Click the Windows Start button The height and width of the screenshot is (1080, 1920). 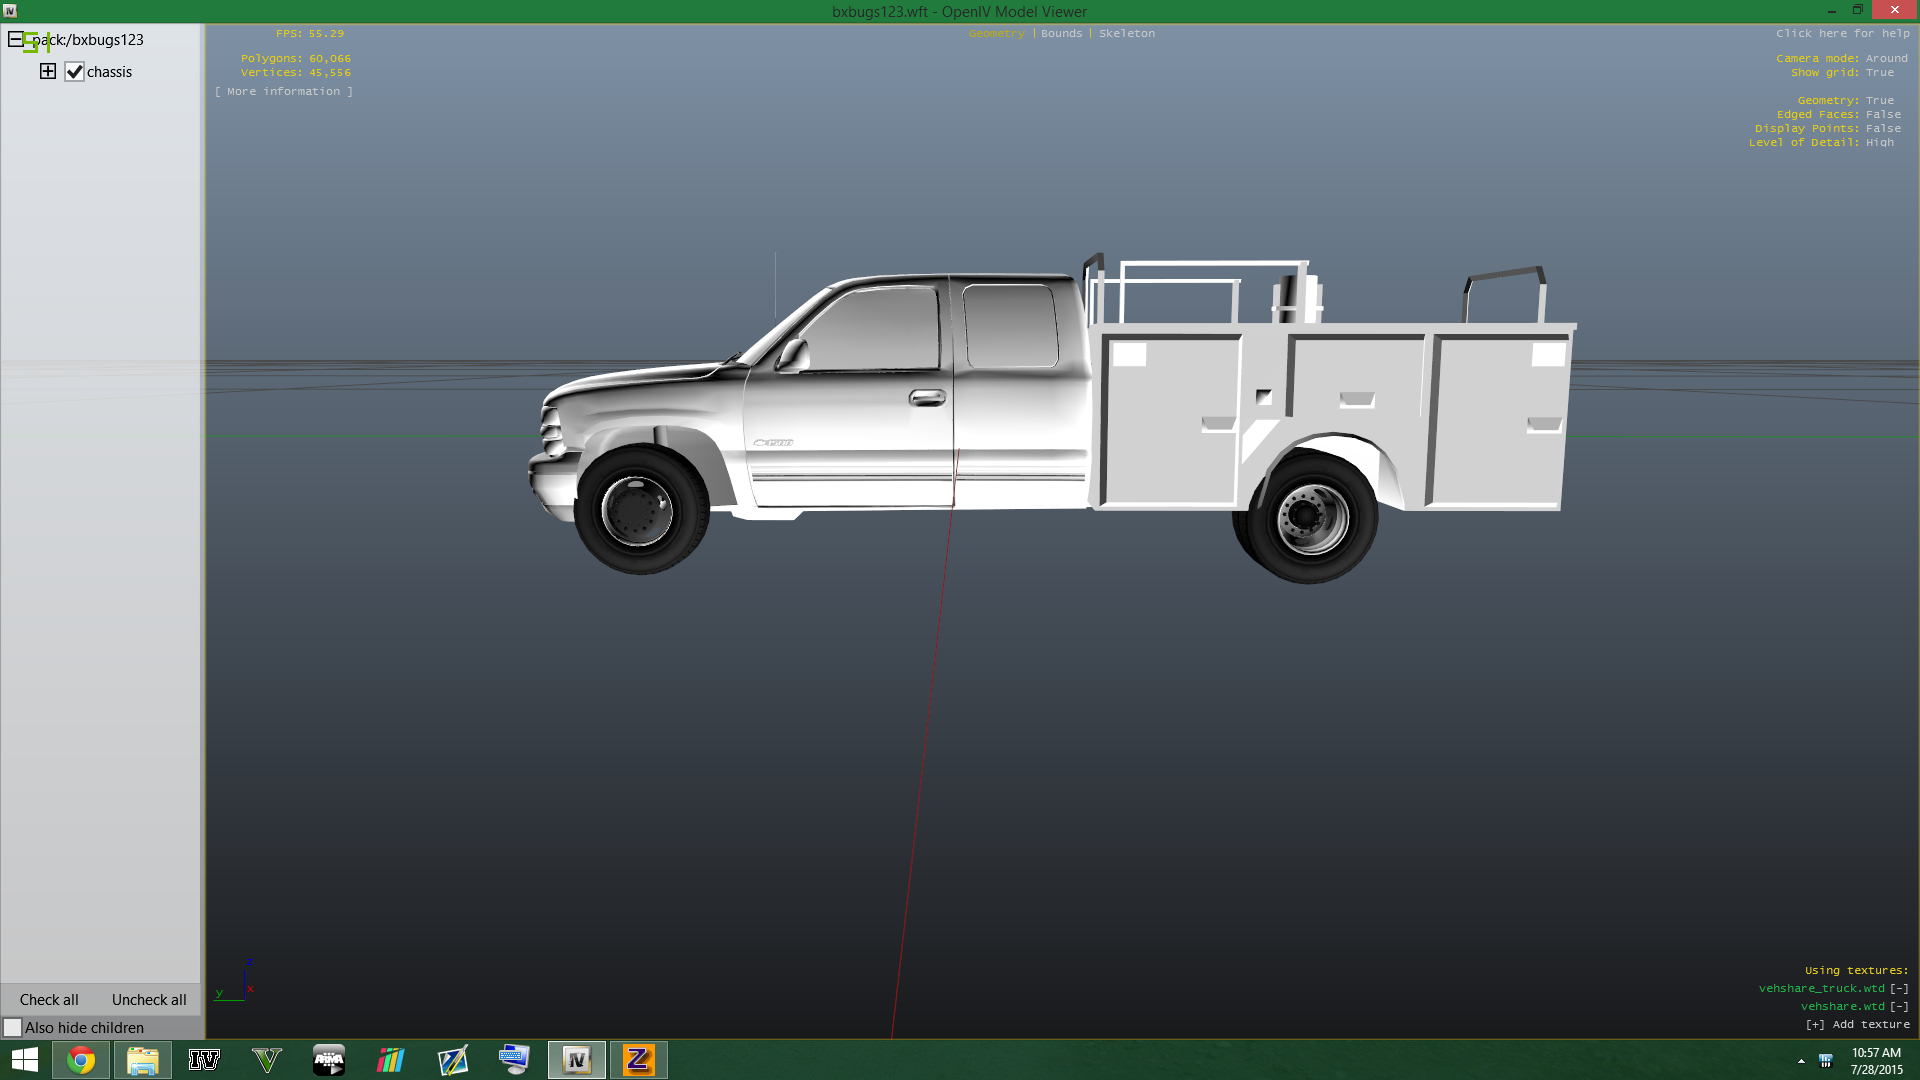25,1060
